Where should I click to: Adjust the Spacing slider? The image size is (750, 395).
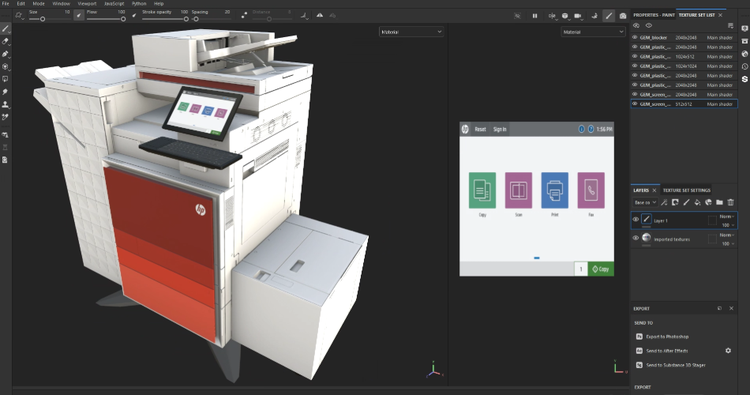coord(211,19)
